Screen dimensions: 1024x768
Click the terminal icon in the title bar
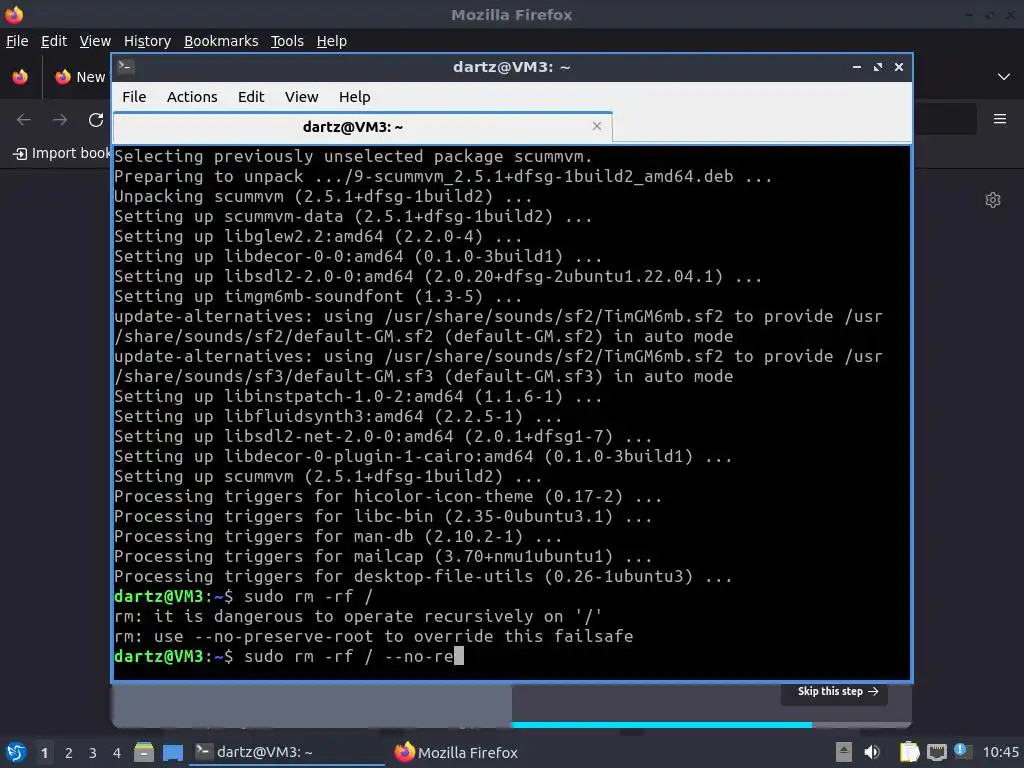[126, 67]
